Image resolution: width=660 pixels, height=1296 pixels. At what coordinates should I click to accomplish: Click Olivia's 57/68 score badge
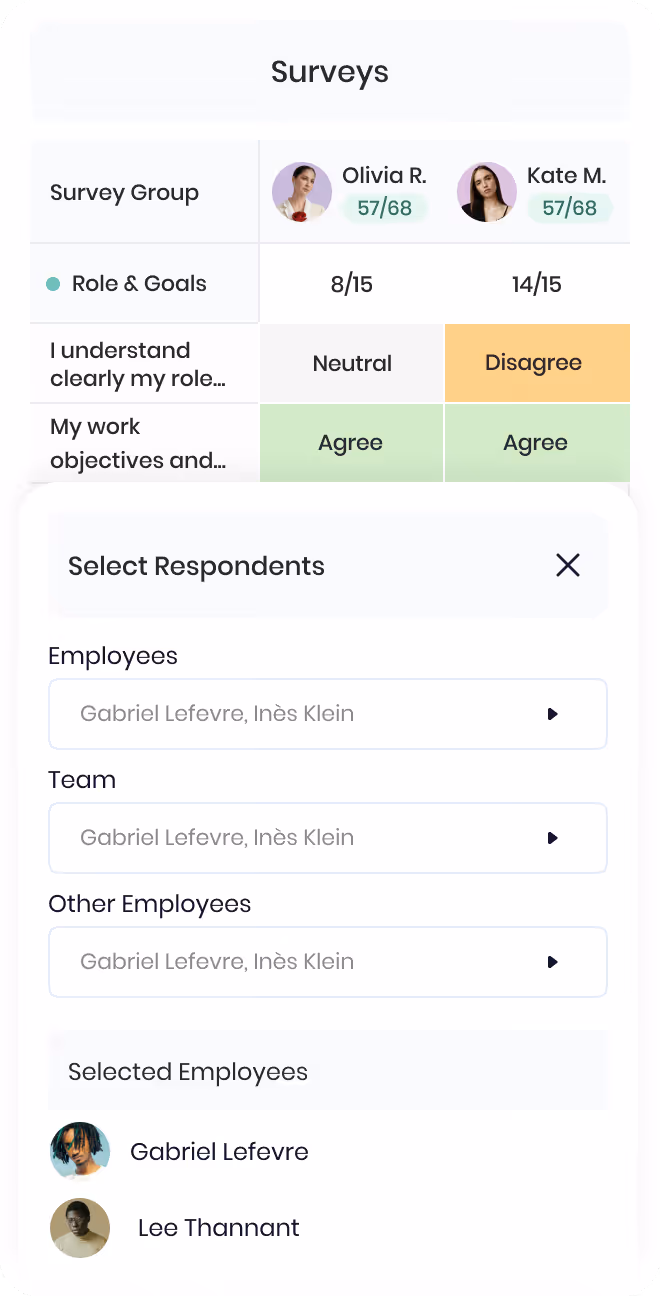click(385, 208)
